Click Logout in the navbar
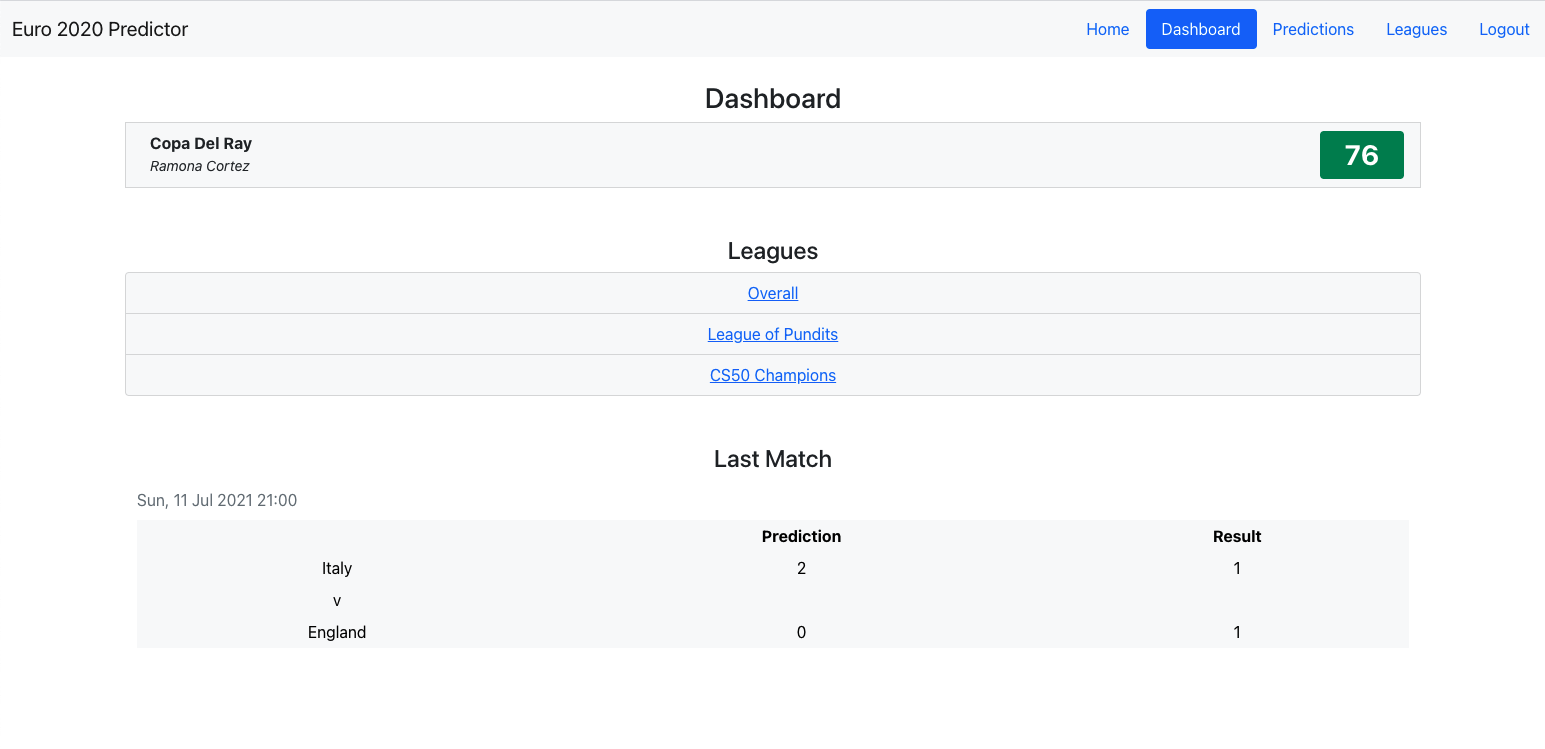Screen dimensions: 1545x749 pos(1504,29)
